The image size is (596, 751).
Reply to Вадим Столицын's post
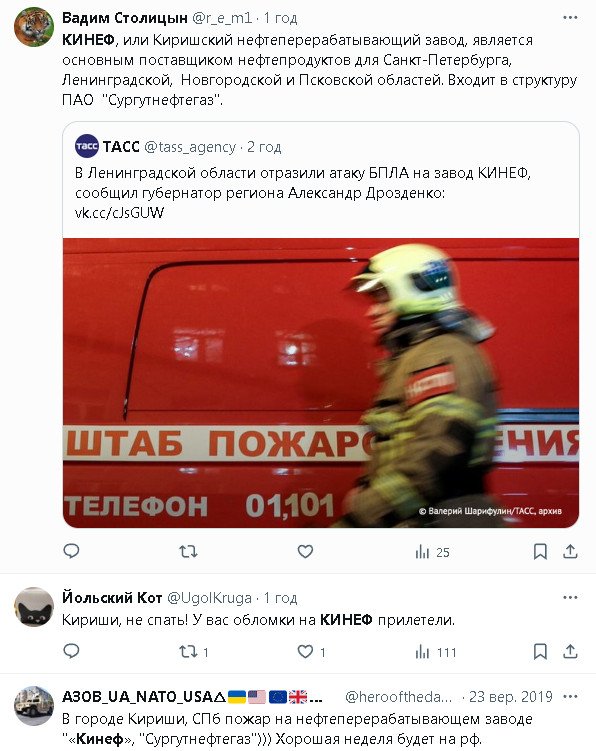(x=71, y=551)
